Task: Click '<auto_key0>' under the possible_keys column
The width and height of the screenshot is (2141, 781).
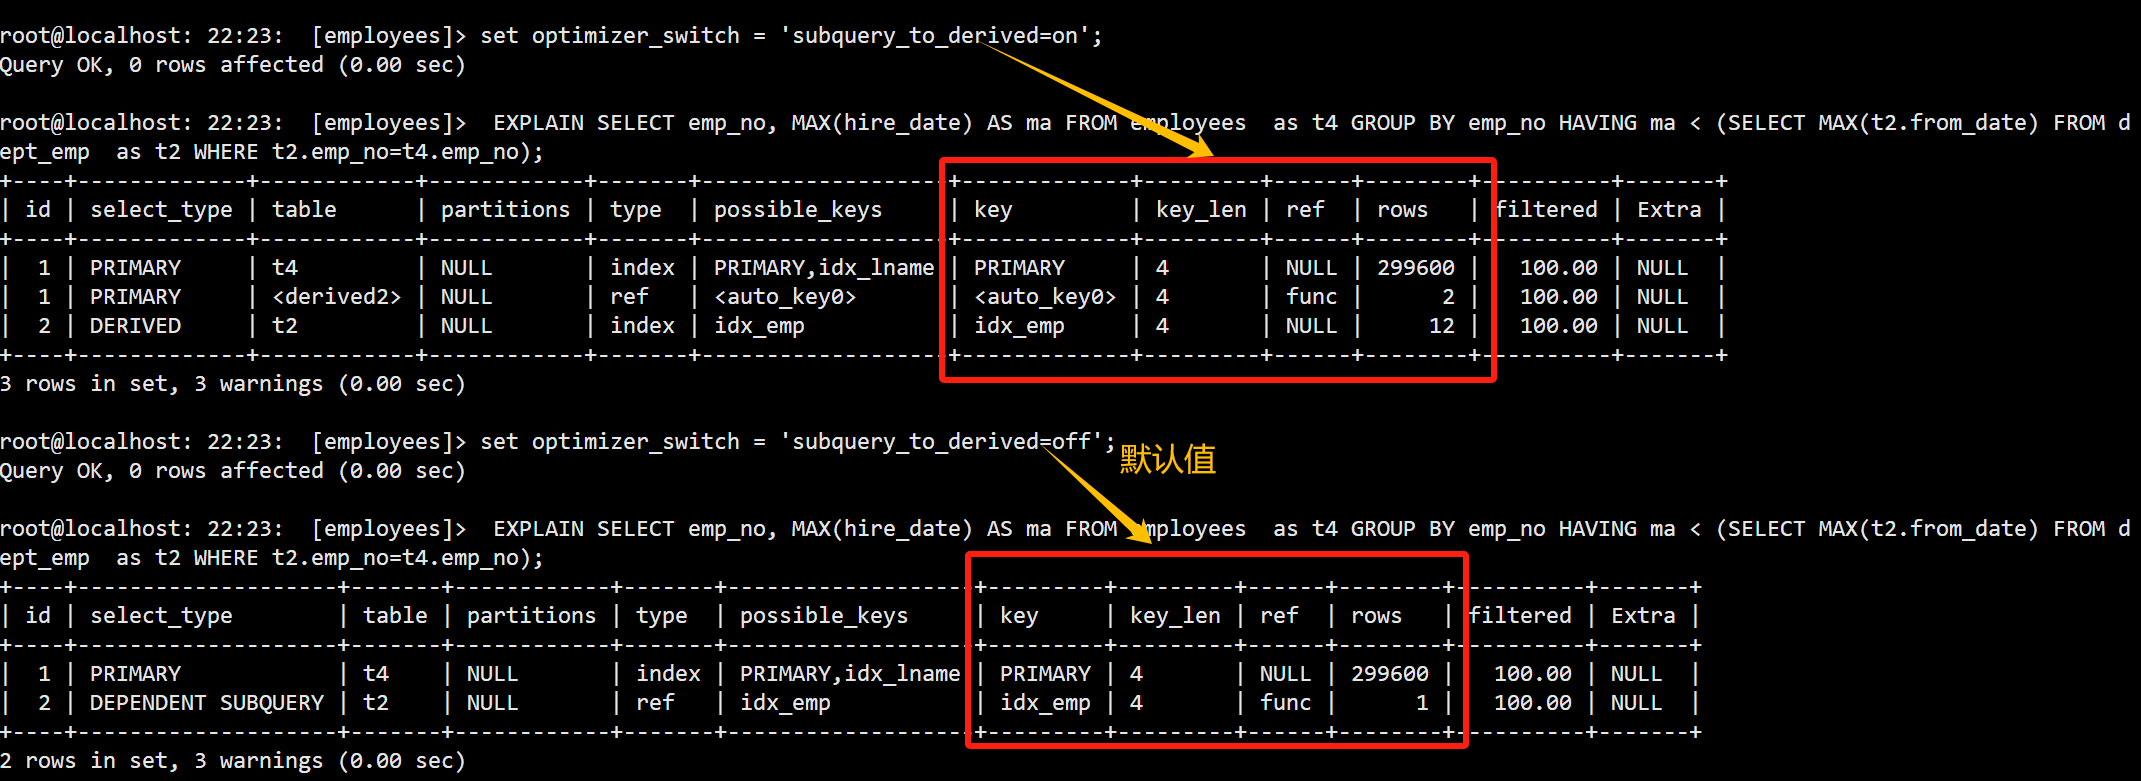Action: click(x=785, y=297)
